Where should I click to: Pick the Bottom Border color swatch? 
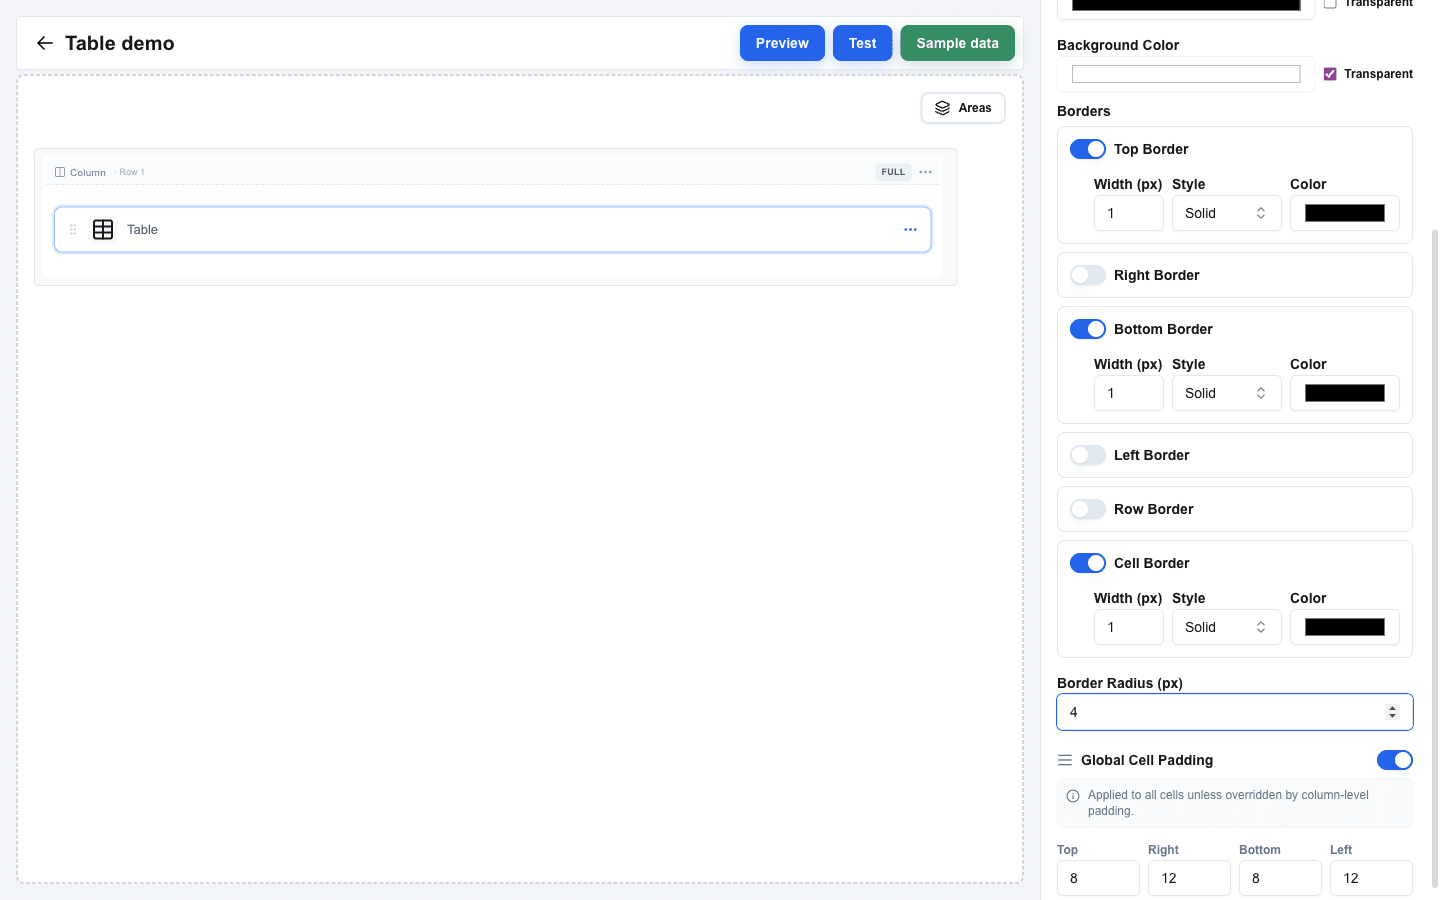pyautogui.click(x=1345, y=393)
